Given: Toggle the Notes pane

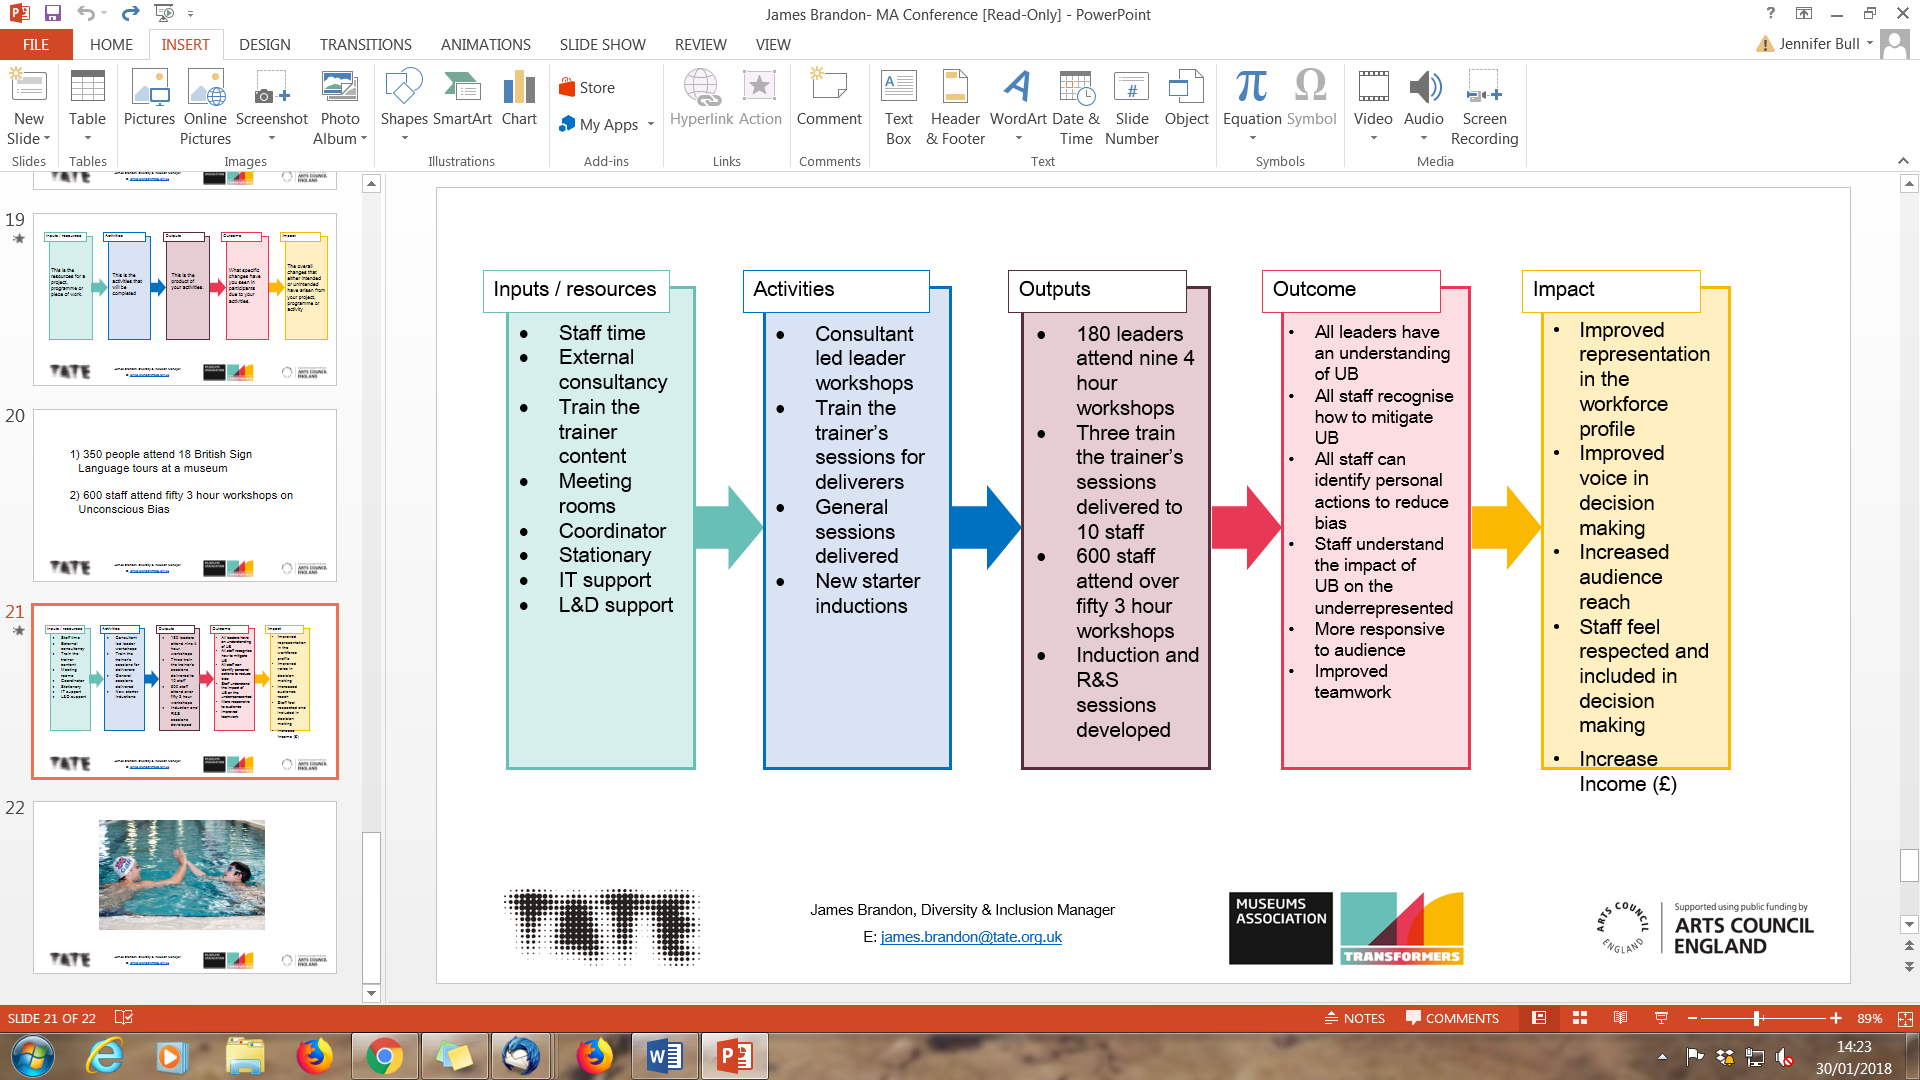Looking at the screenshot, I should [x=1355, y=1018].
